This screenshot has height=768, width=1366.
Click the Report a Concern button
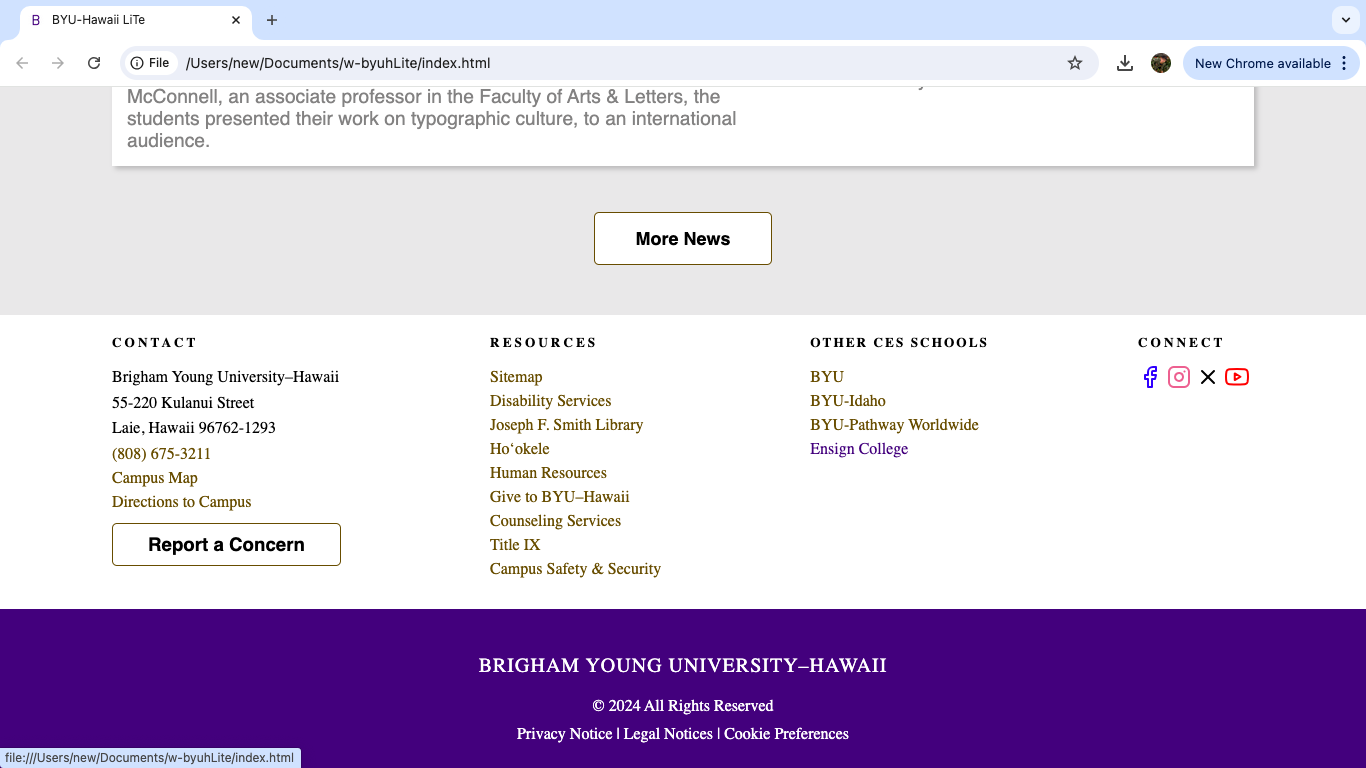pos(226,545)
